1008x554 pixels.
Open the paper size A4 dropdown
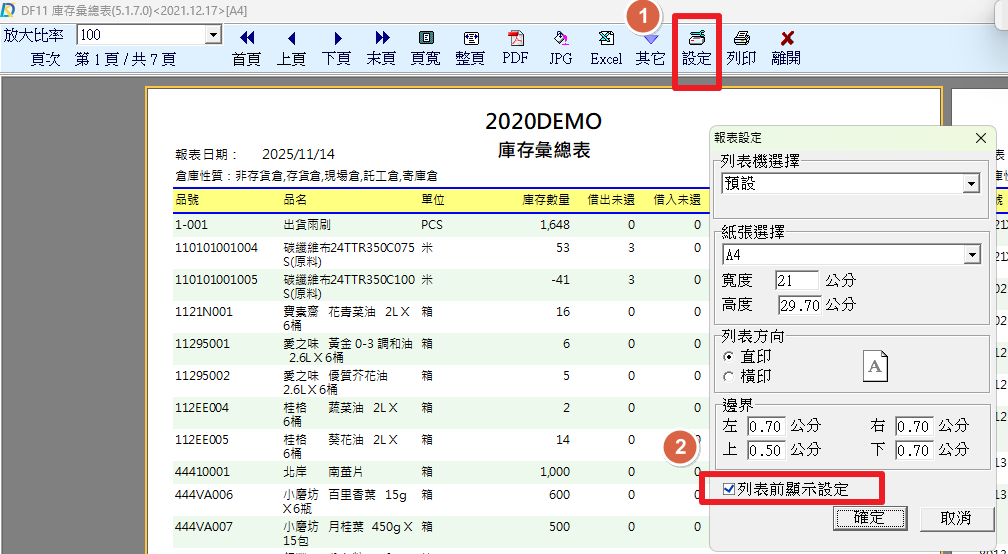[970, 255]
